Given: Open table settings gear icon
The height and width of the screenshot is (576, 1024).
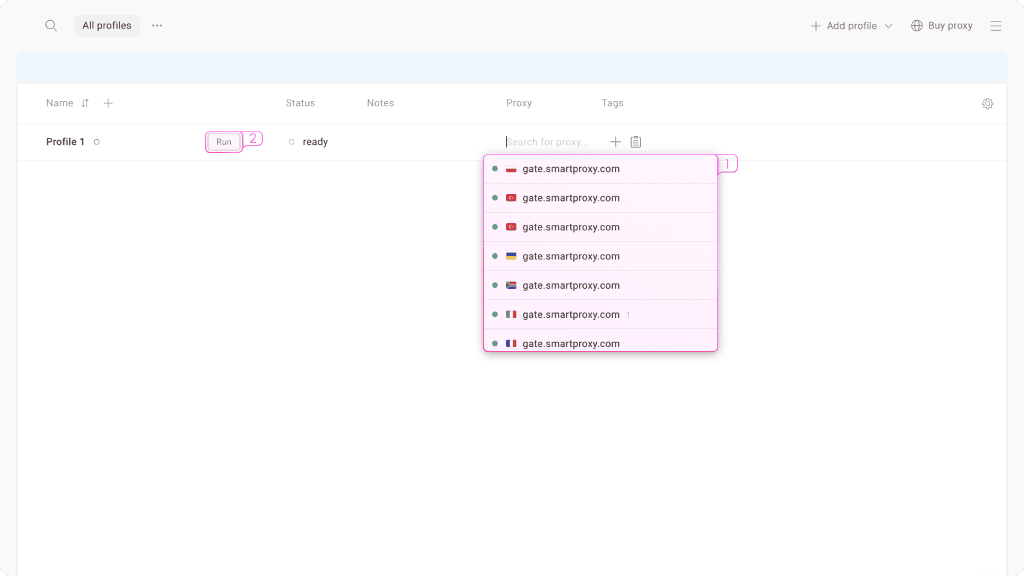Looking at the screenshot, I should pos(987,104).
